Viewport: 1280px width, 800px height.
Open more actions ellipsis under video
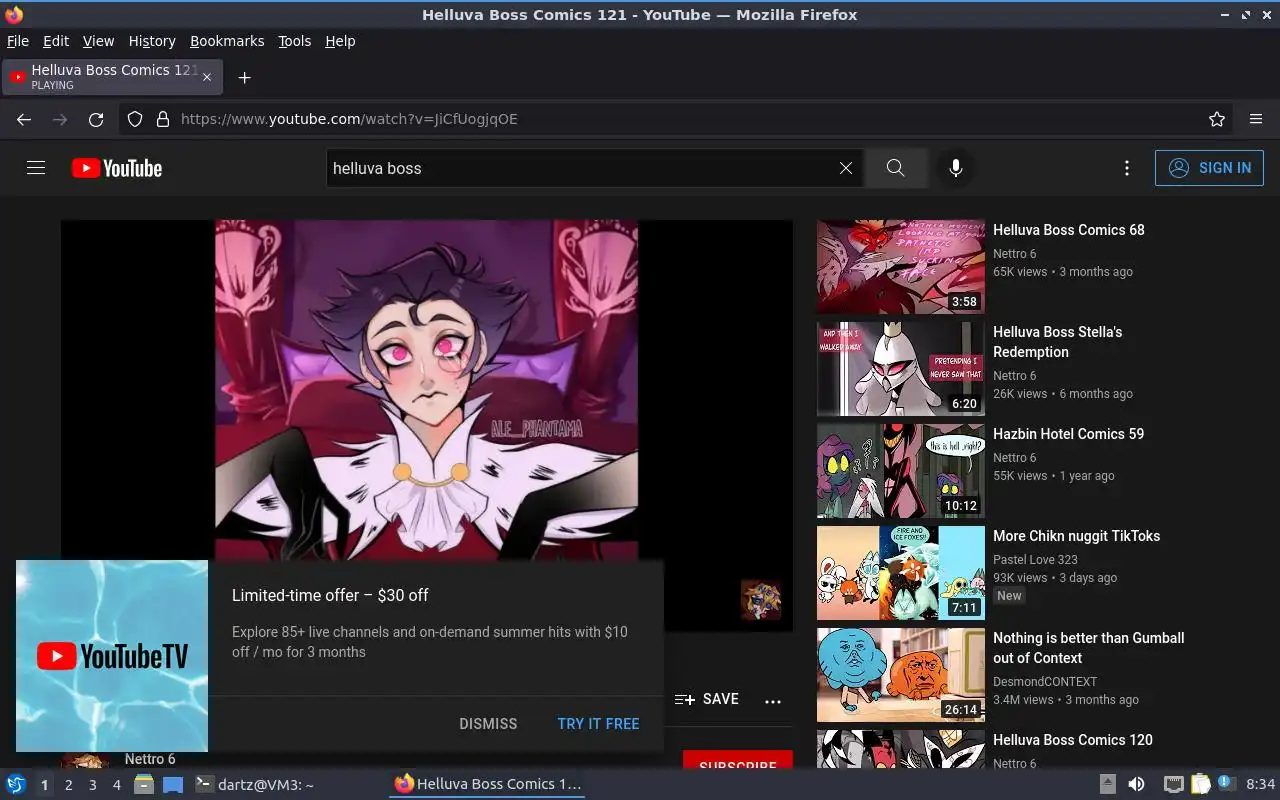773,701
